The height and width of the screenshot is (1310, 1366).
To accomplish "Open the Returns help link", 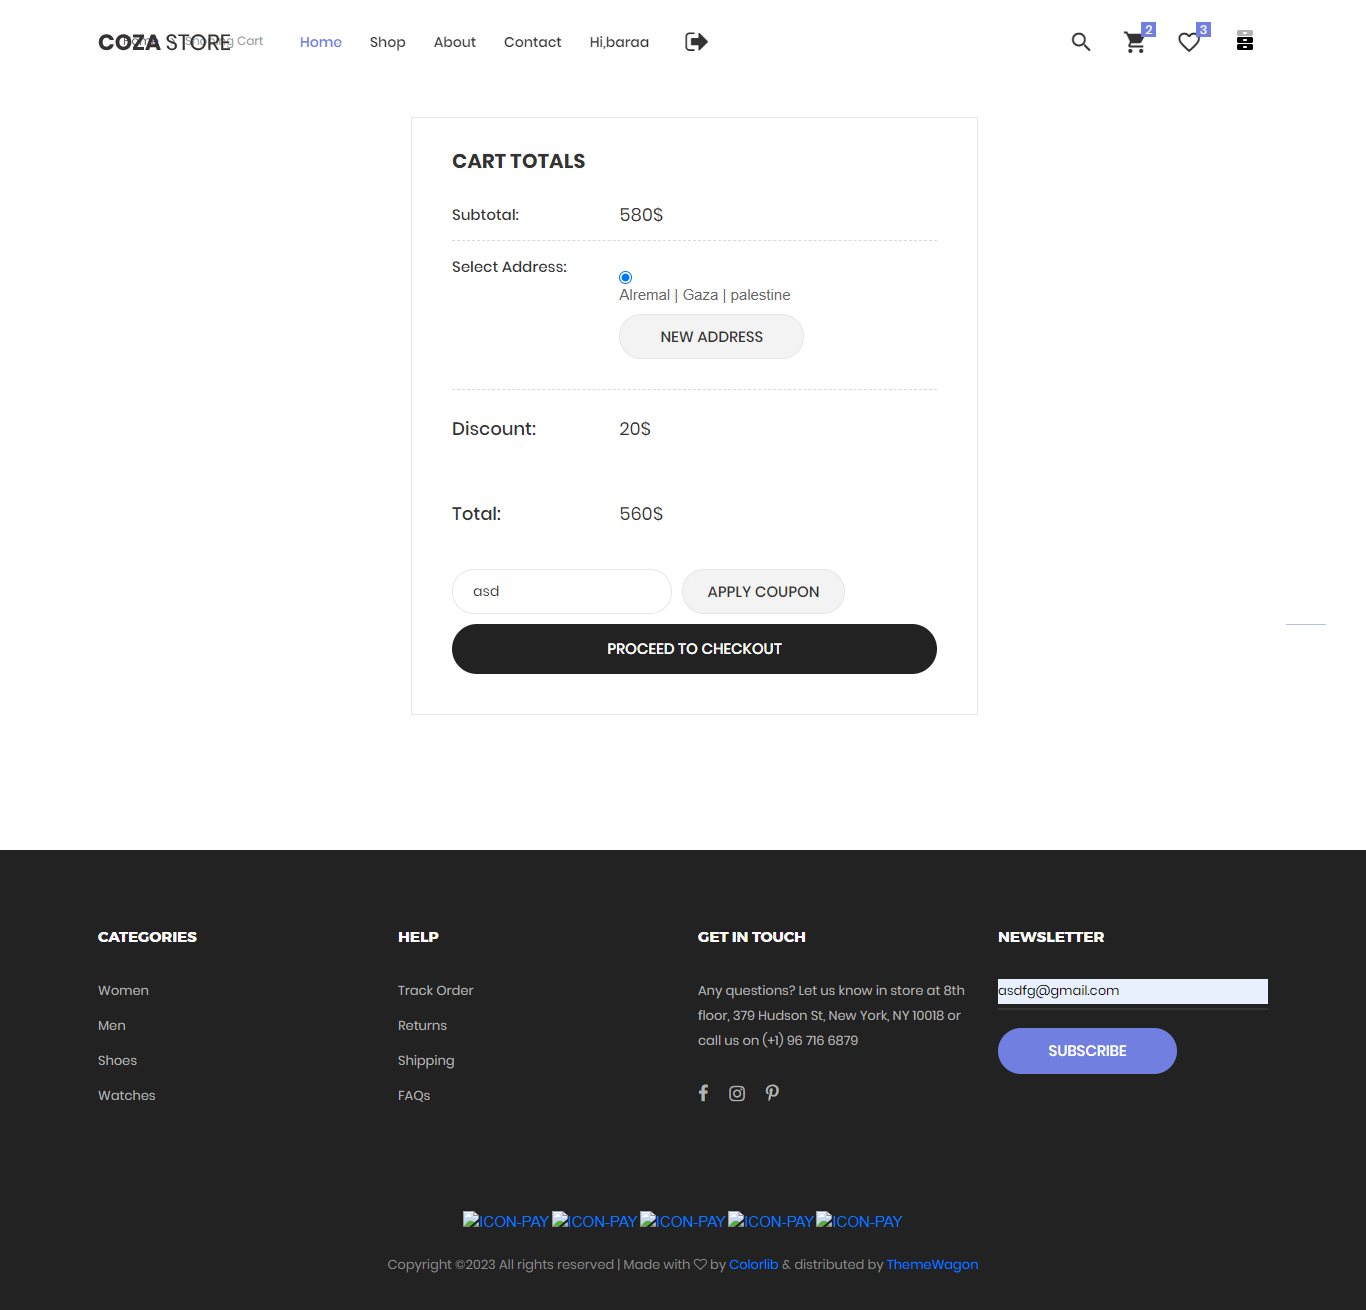I will [x=422, y=1026].
